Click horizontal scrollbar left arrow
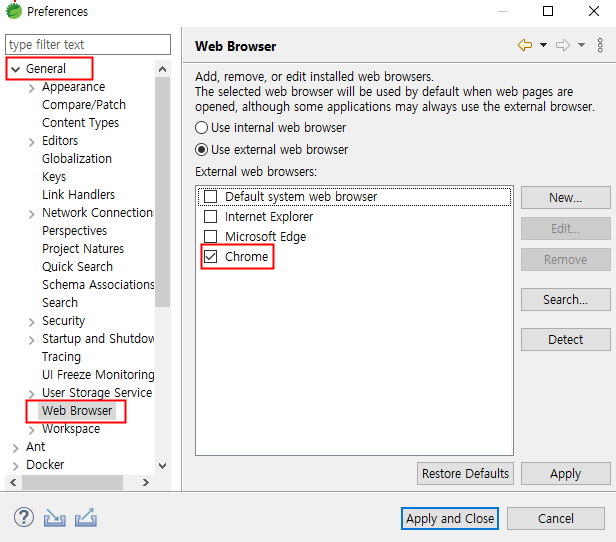The width and height of the screenshot is (616, 542). pyautogui.click(x=13, y=482)
